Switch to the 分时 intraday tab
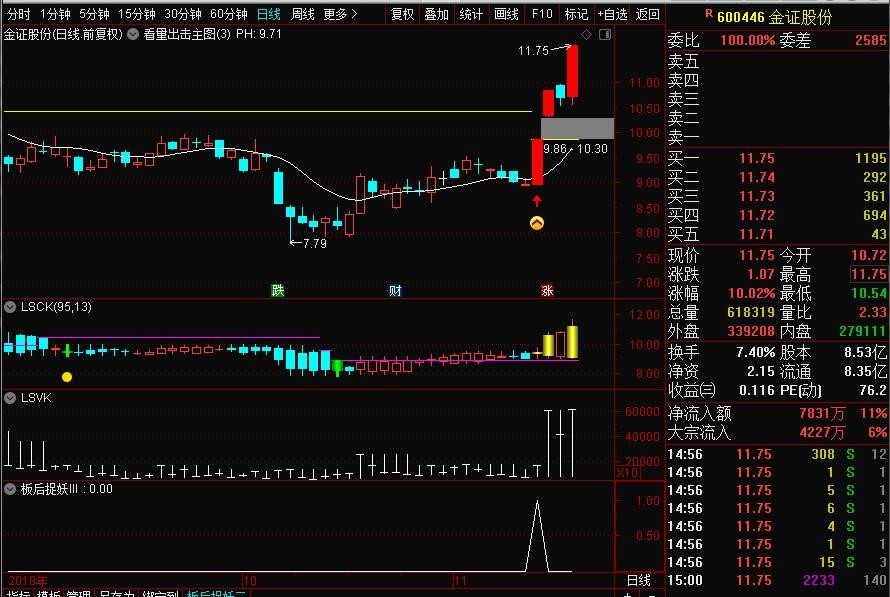The height and width of the screenshot is (597, 890). 19,14
